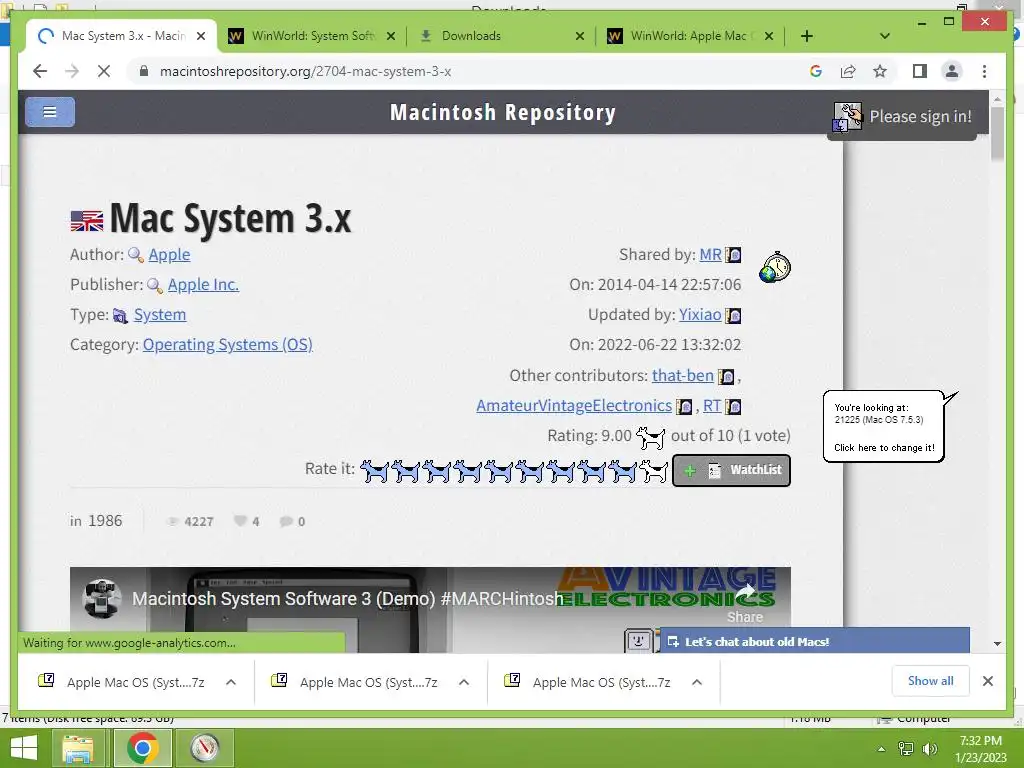Click the comments bubble count icon
The width and height of the screenshot is (1024, 768).
286,521
